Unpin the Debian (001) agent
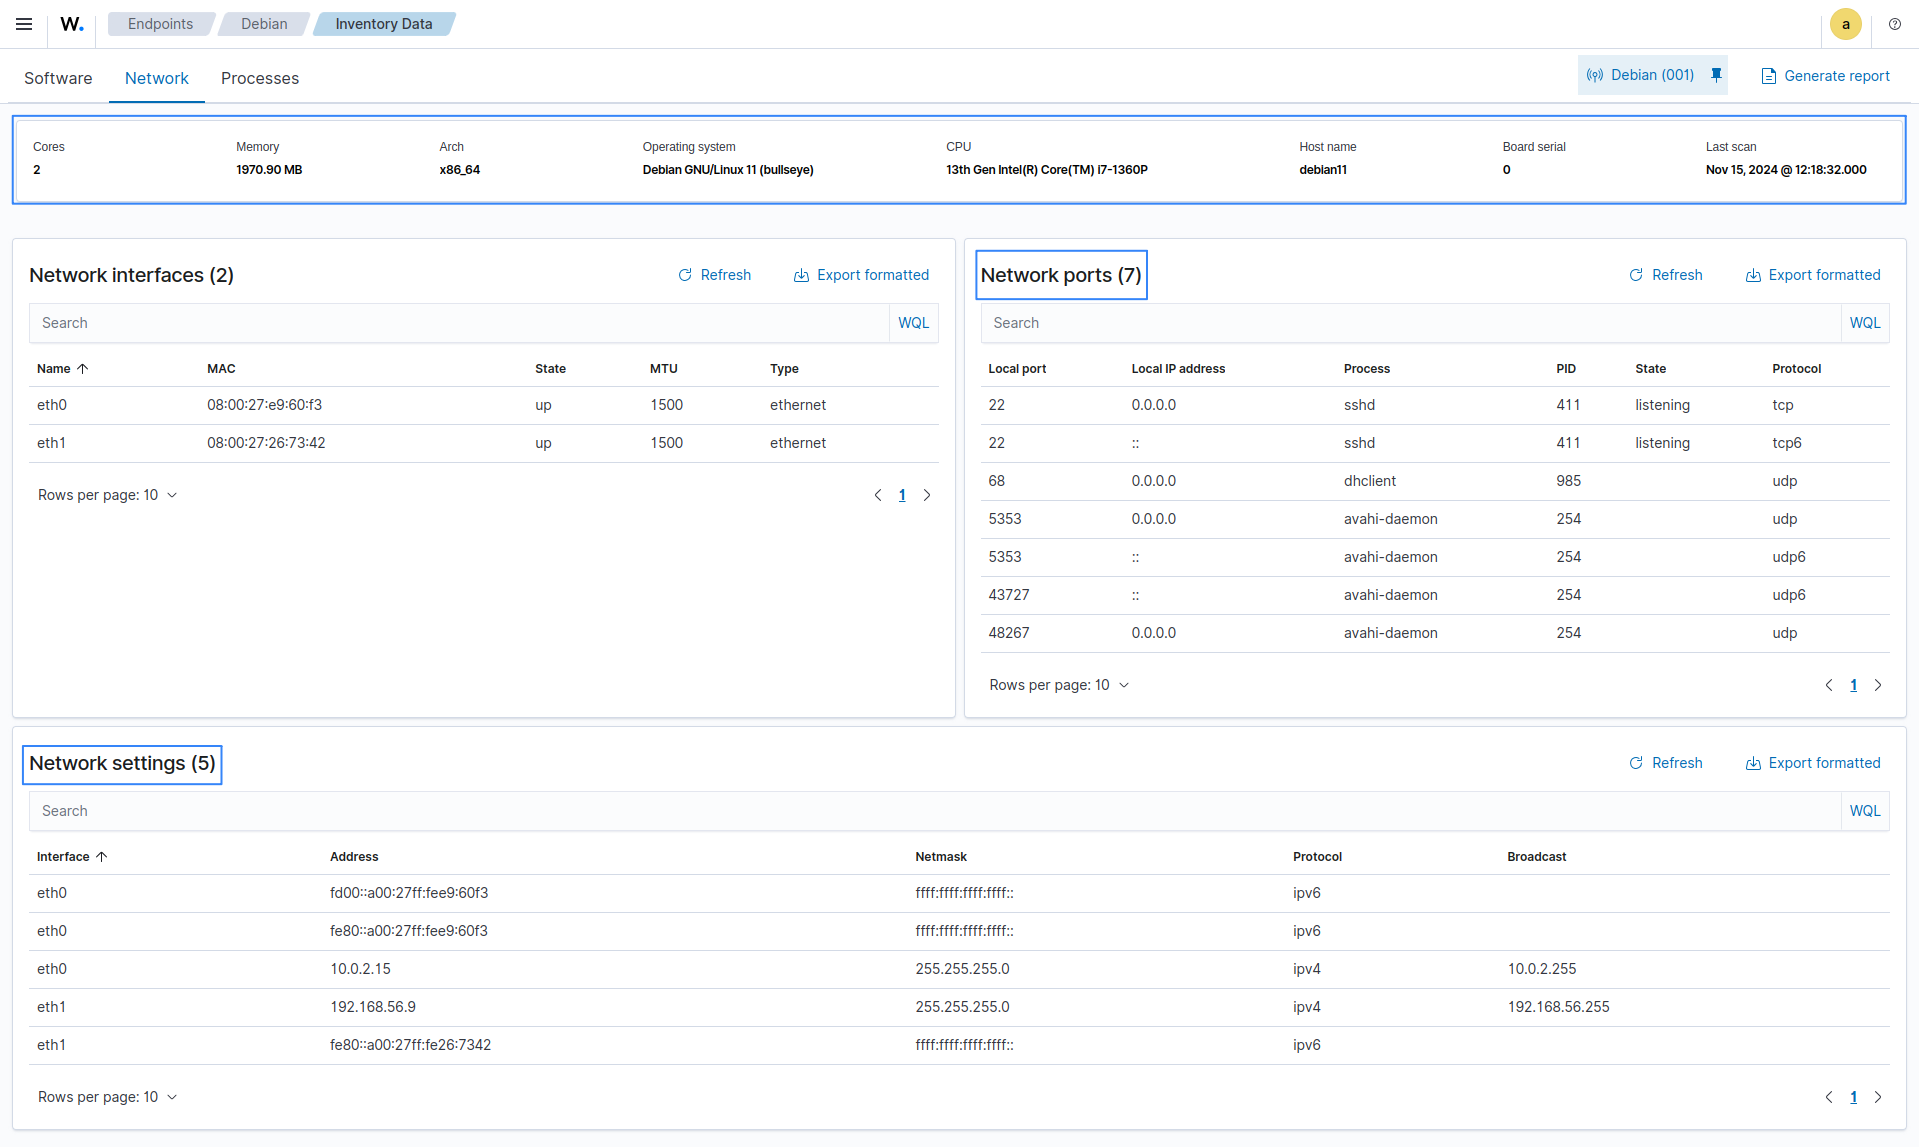Image resolution: width=1919 pixels, height=1147 pixels. (1716, 75)
